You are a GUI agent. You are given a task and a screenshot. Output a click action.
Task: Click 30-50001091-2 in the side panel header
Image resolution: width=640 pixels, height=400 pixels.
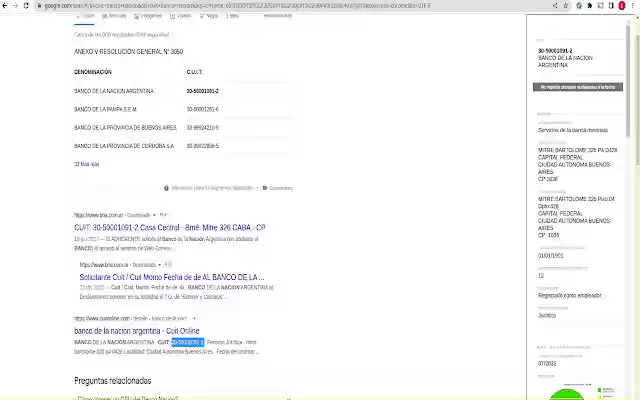(555, 51)
